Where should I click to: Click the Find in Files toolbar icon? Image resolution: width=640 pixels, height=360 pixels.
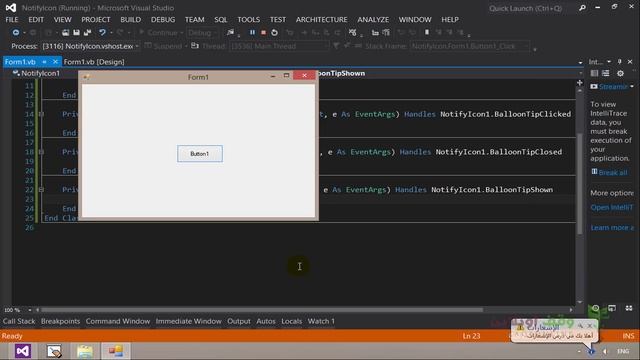pyautogui.click(x=230, y=32)
